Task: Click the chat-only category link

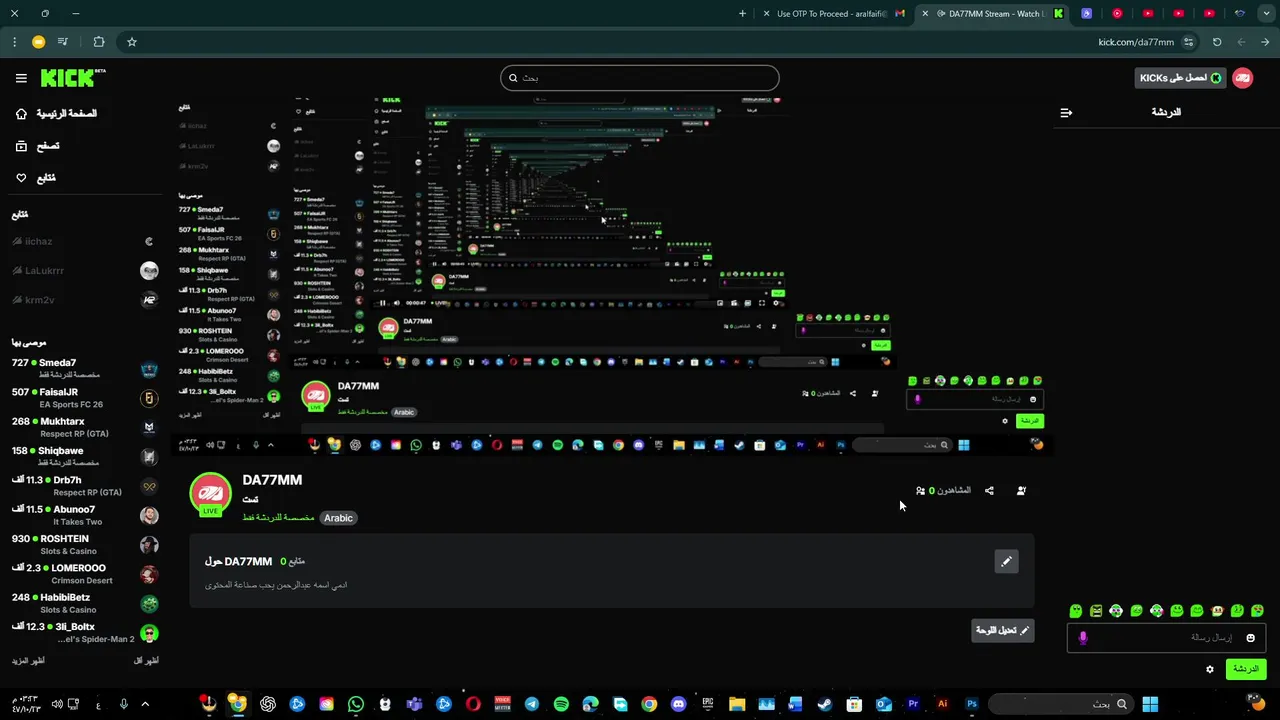Action: click(278, 518)
